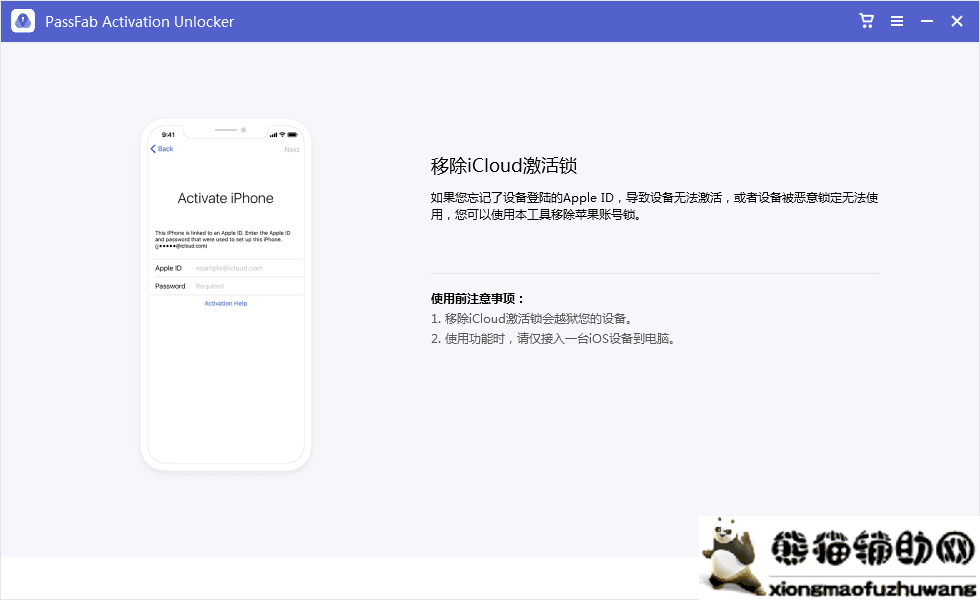Click the iPhone mockup preview
This screenshot has width=980, height=600.
226,293
